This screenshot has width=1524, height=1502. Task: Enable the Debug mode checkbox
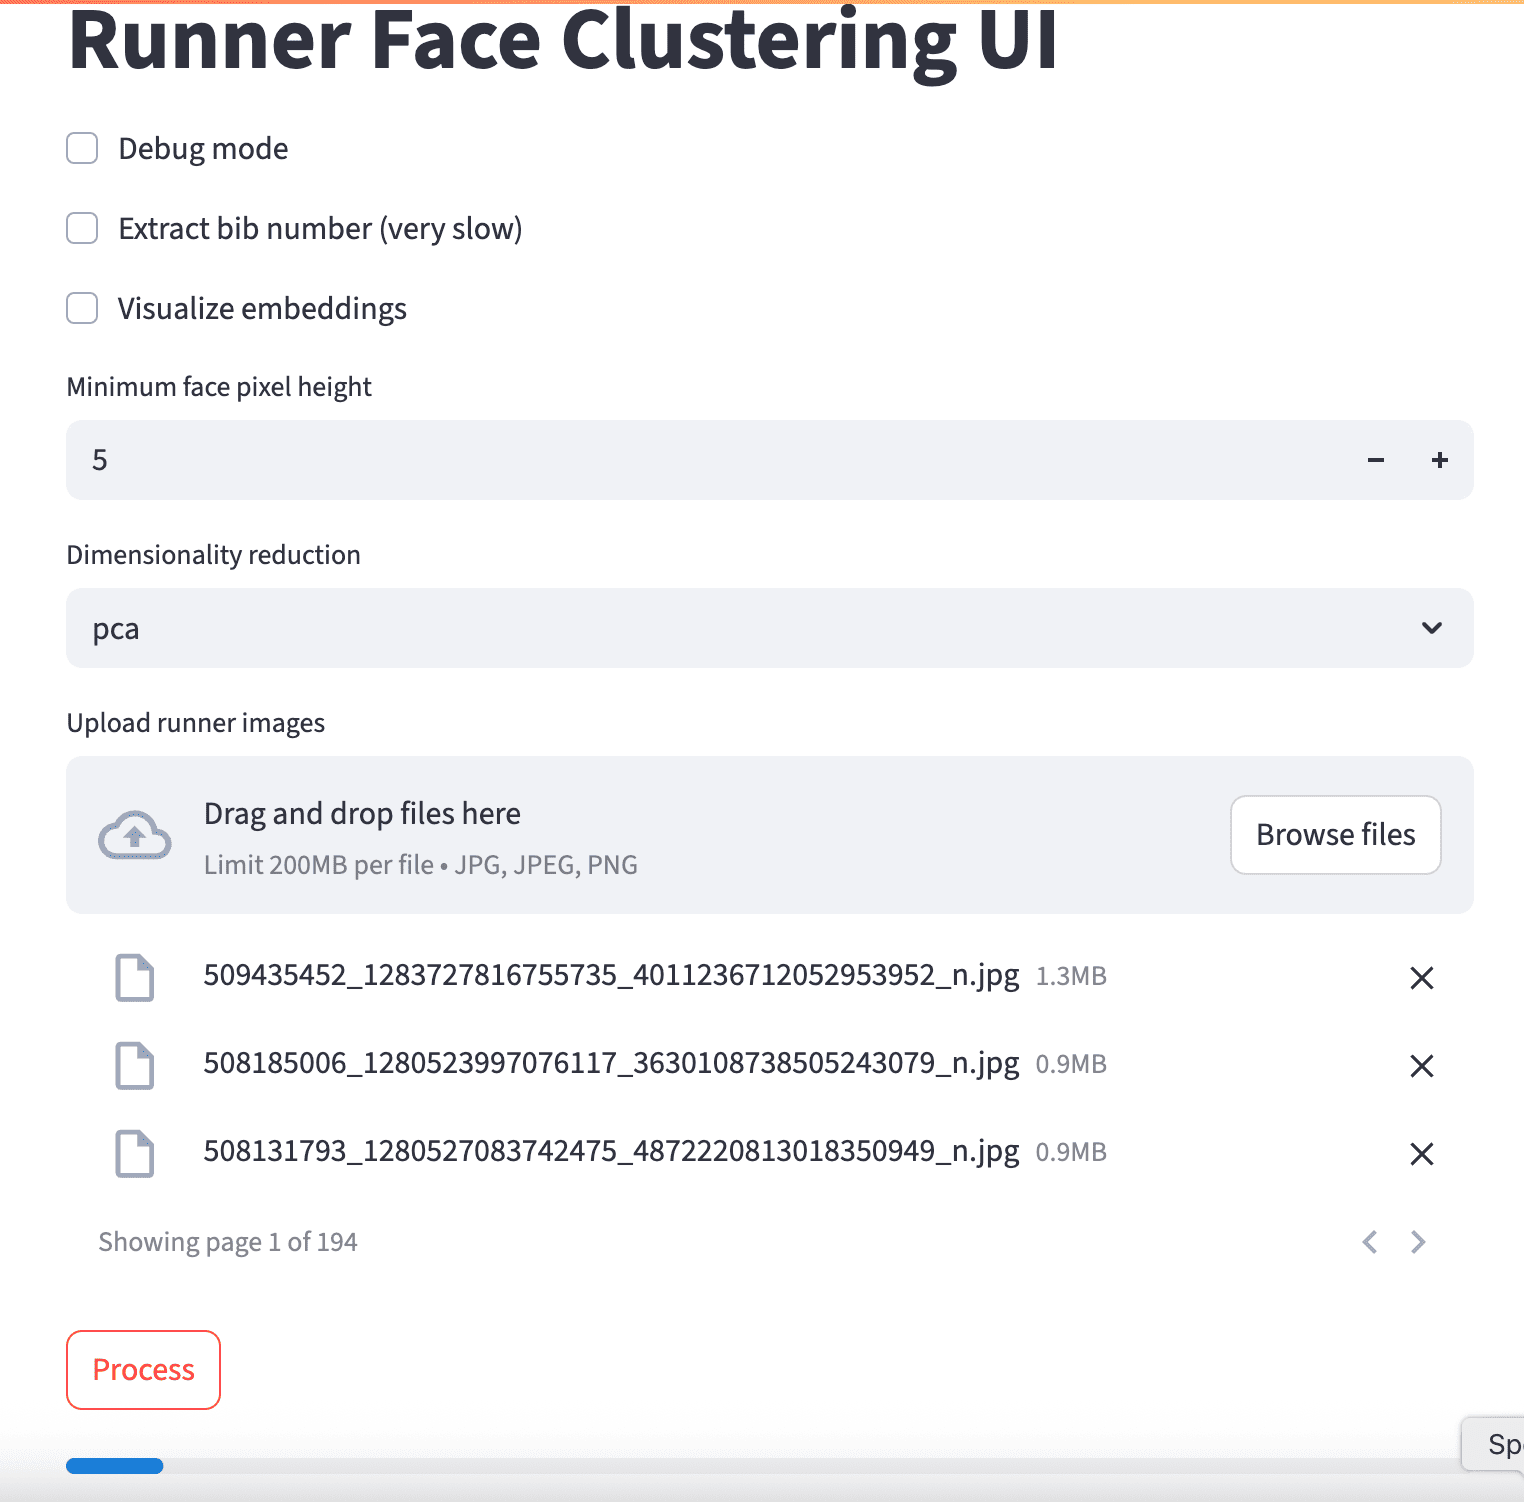(82, 148)
